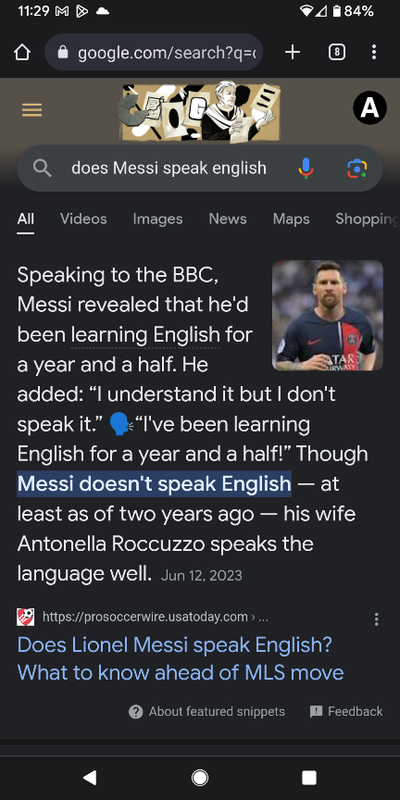Image resolution: width=400 pixels, height=800 pixels.
Task: Tap the search magnifier icon
Action: tap(42, 168)
